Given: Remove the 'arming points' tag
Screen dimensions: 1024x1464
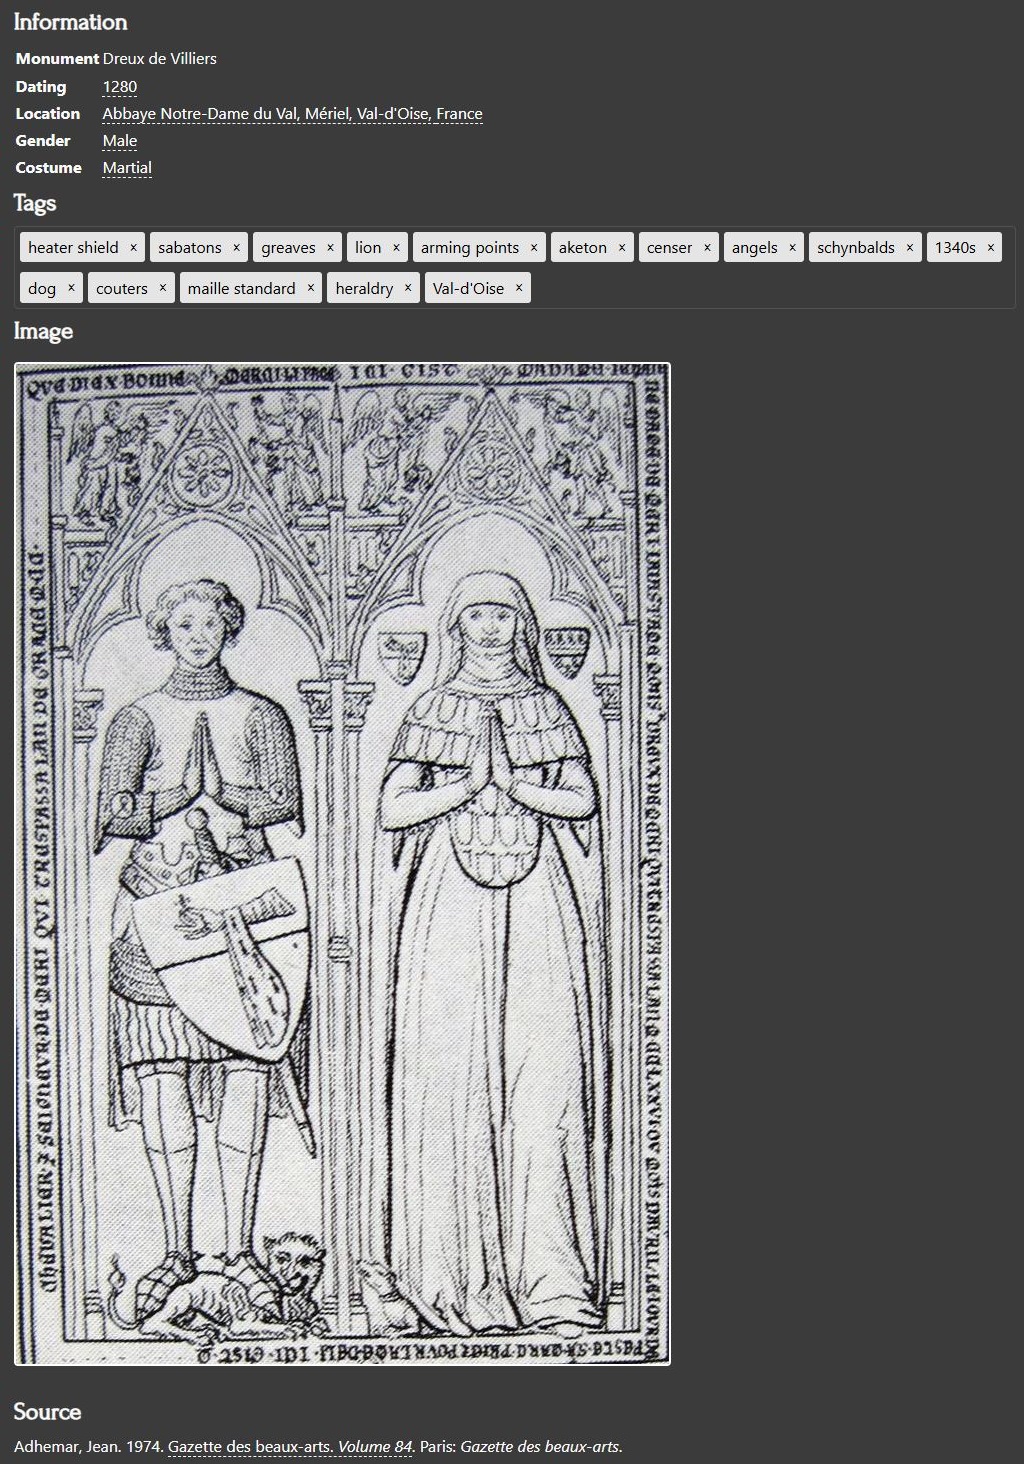Looking at the screenshot, I should point(534,248).
